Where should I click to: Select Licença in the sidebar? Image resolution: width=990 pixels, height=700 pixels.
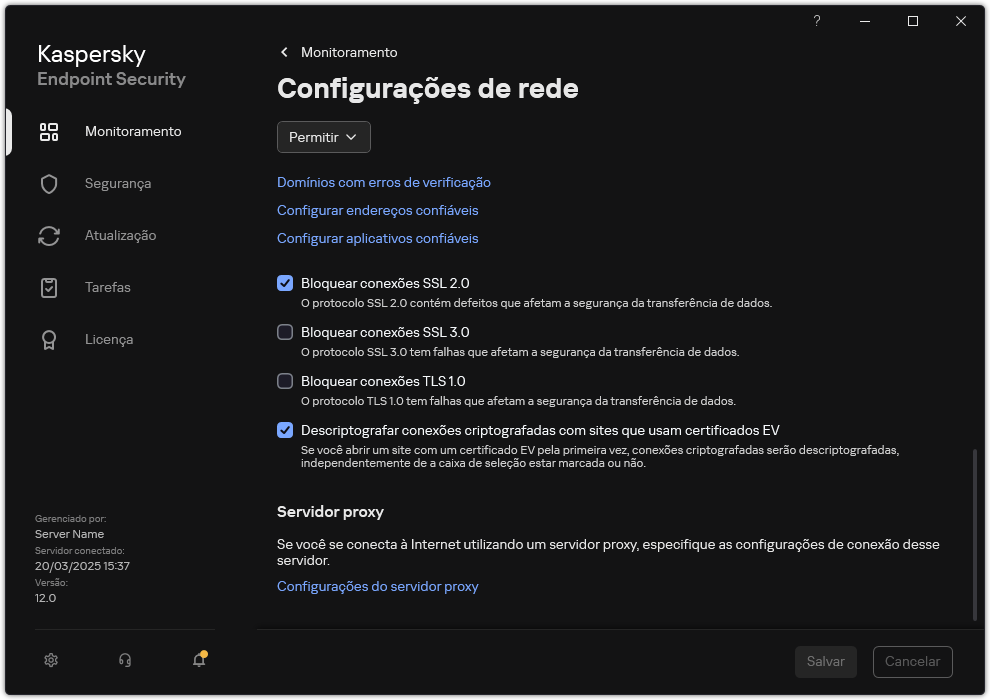tap(107, 339)
